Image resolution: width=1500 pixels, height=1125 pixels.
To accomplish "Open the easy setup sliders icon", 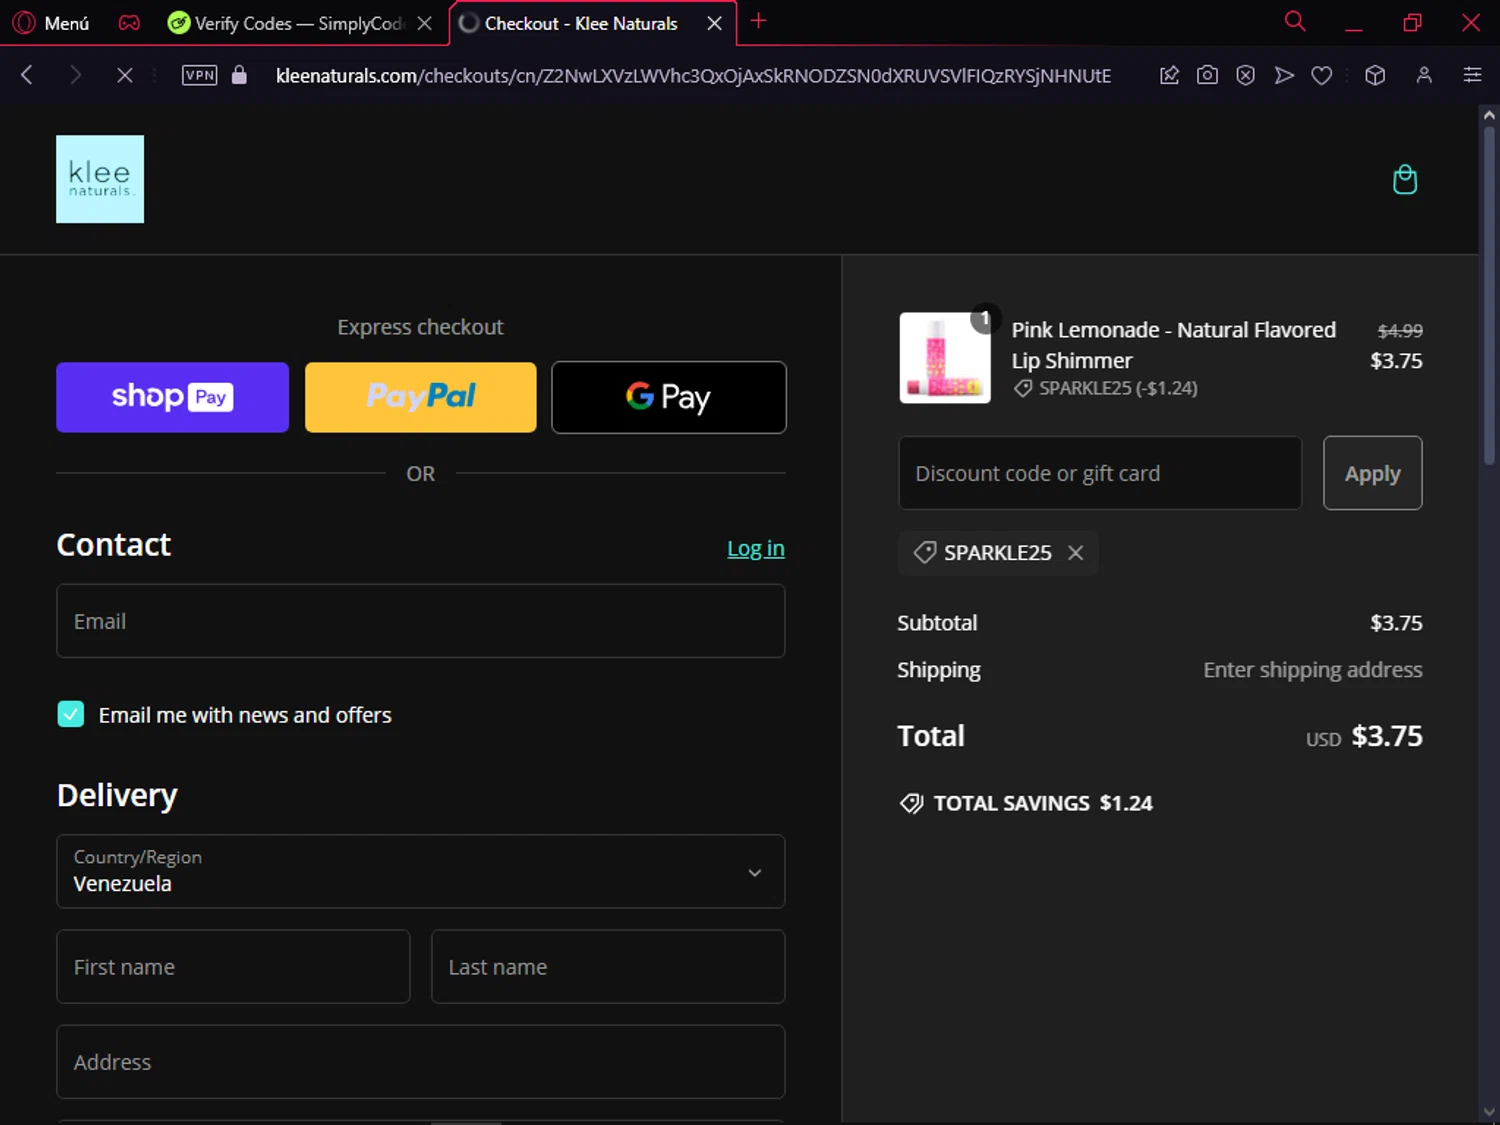I will tap(1472, 75).
